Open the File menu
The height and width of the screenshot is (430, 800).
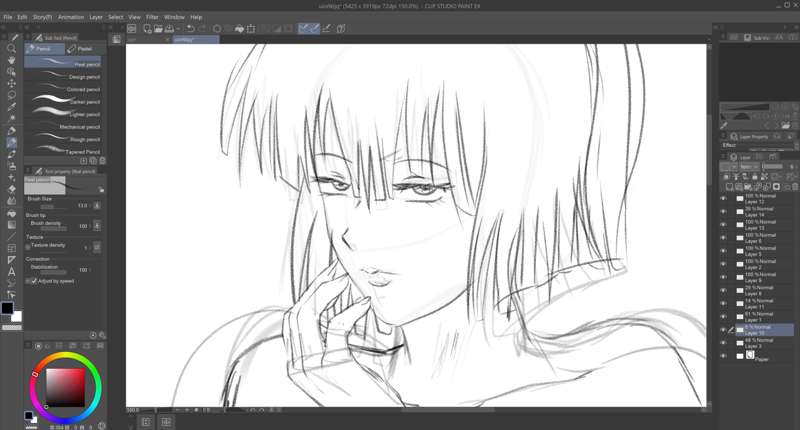[8, 17]
